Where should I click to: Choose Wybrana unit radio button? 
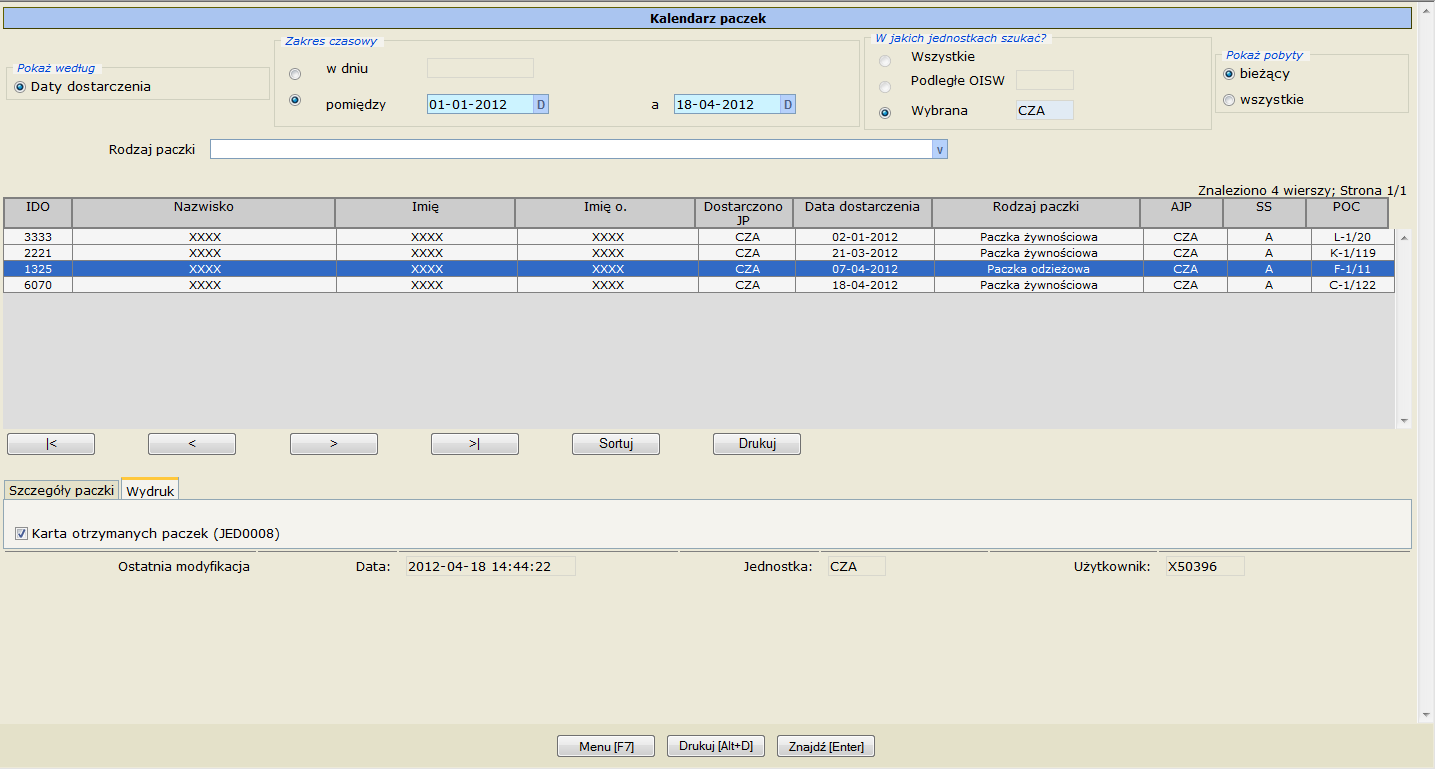click(x=884, y=113)
